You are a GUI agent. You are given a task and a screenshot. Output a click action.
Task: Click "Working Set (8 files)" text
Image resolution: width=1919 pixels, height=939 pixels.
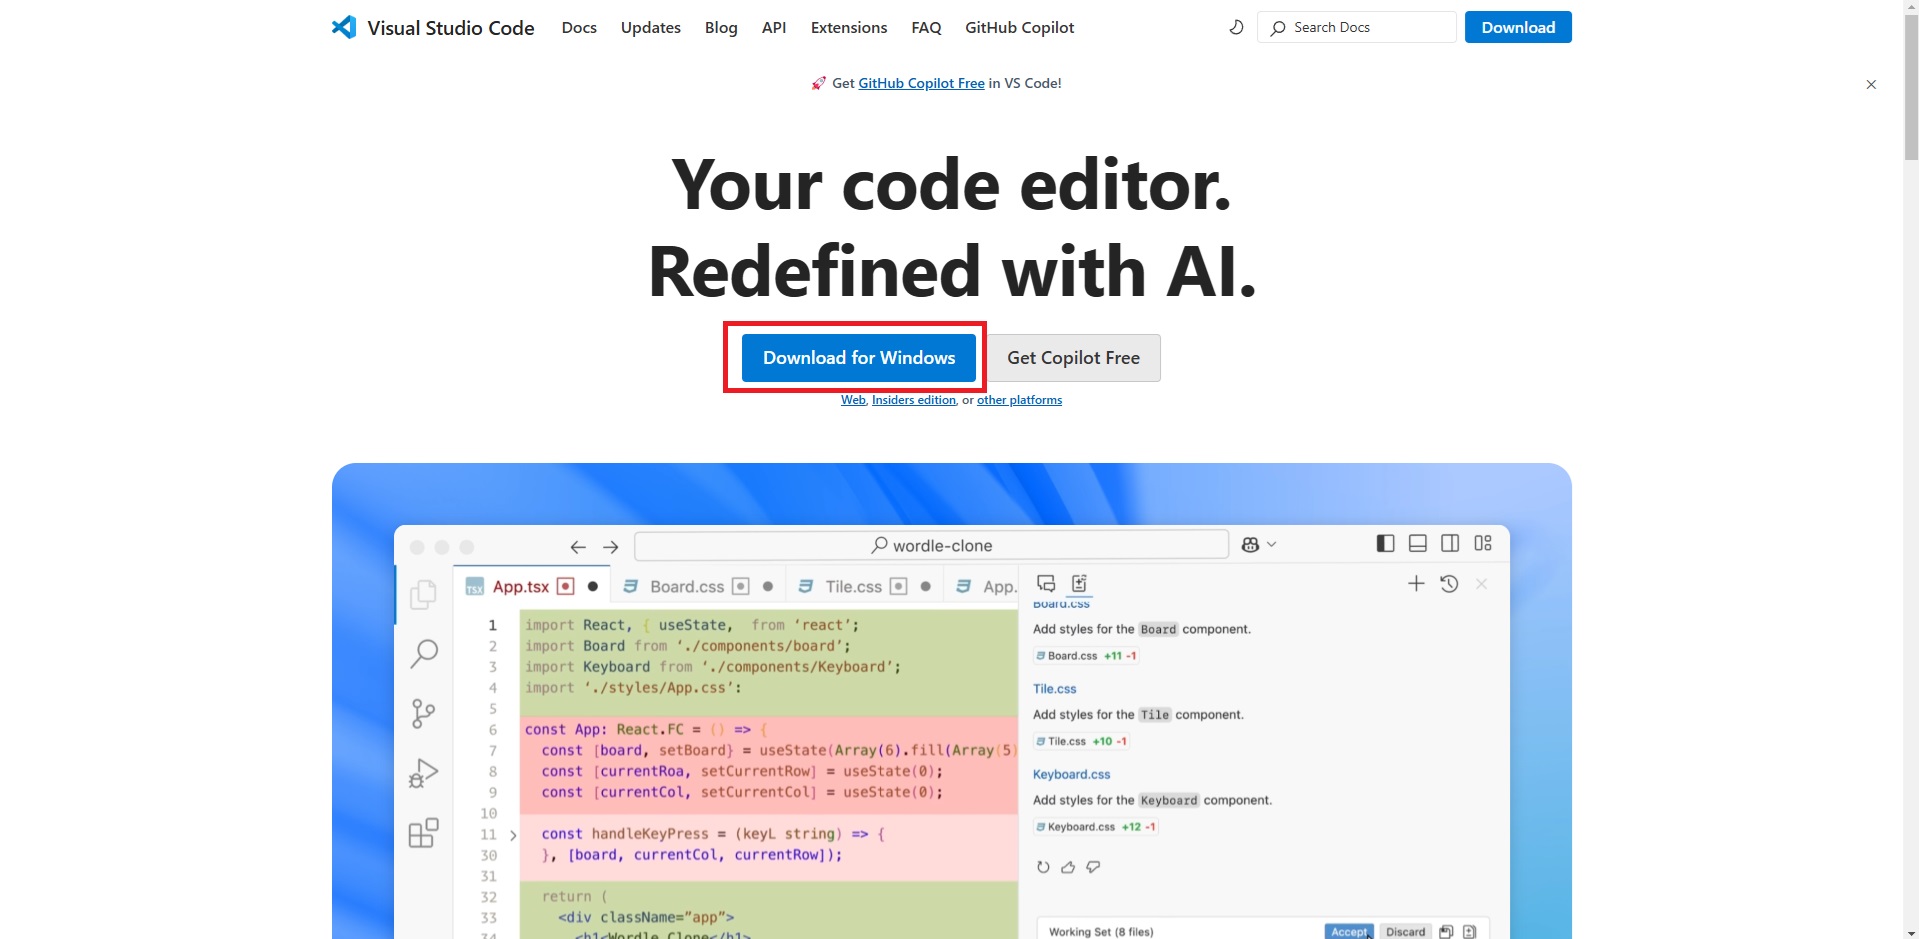[x=1101, y=932]
